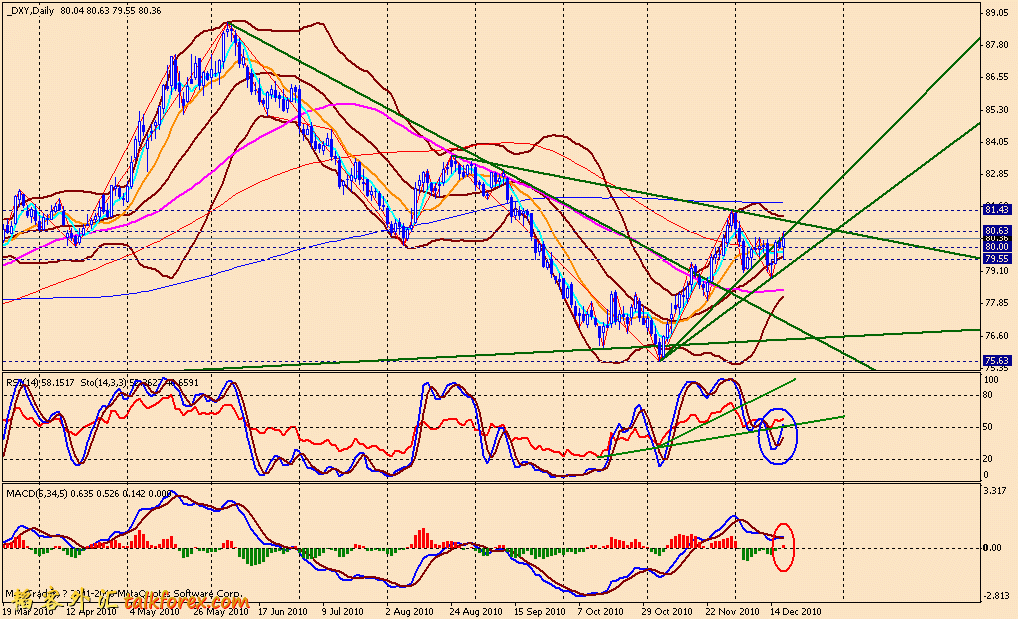This screenshot has width=1018, height=619.
Task: Select the 20 level on RSI scale
Action: click(x=989, y=459)
